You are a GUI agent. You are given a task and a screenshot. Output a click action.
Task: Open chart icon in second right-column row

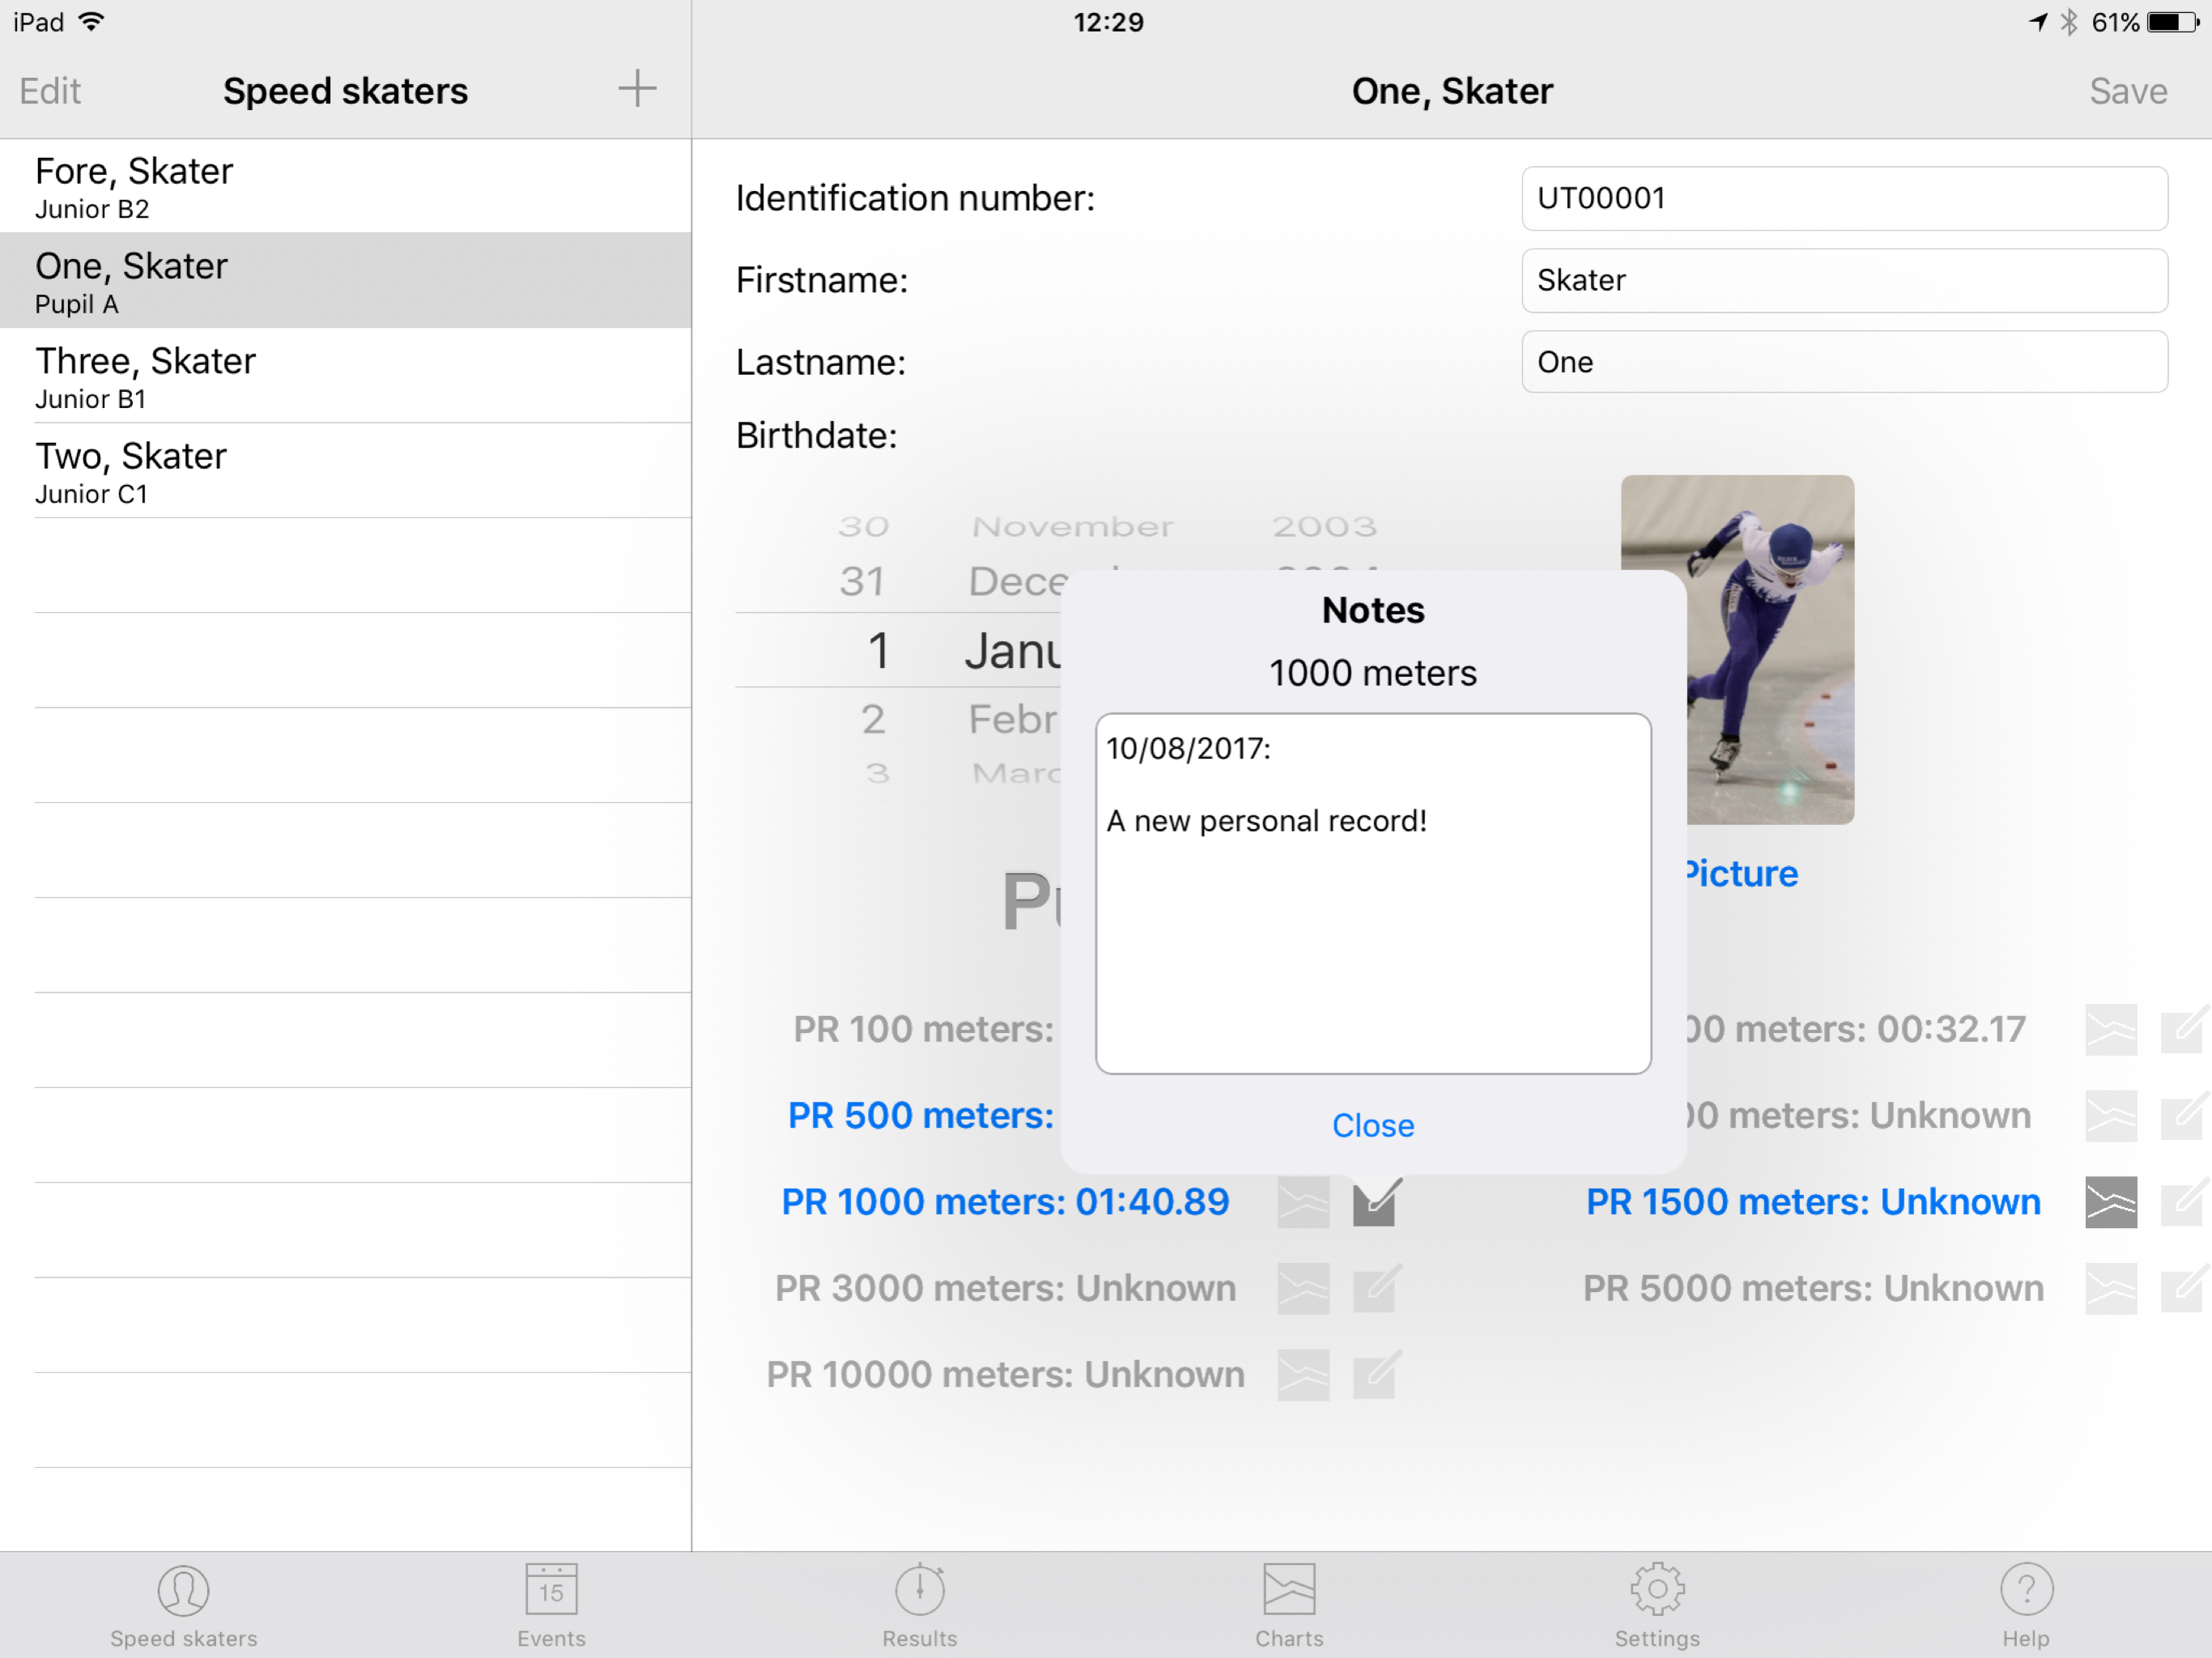[2111, 1116]
